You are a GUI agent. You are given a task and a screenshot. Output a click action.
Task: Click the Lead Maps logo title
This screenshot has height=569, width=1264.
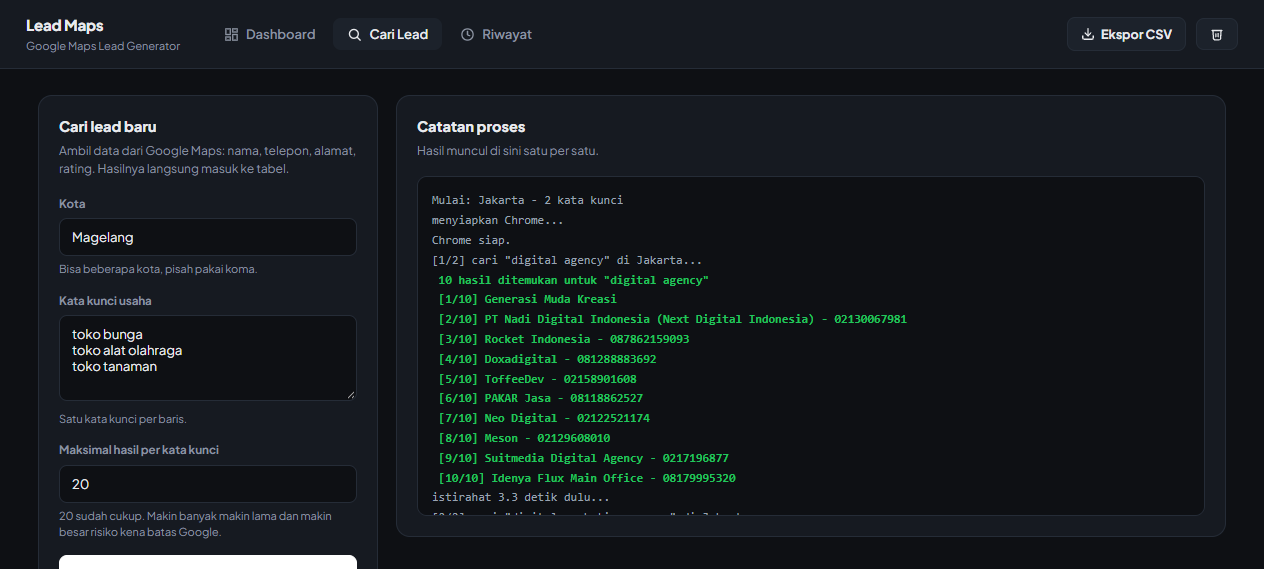65,25
